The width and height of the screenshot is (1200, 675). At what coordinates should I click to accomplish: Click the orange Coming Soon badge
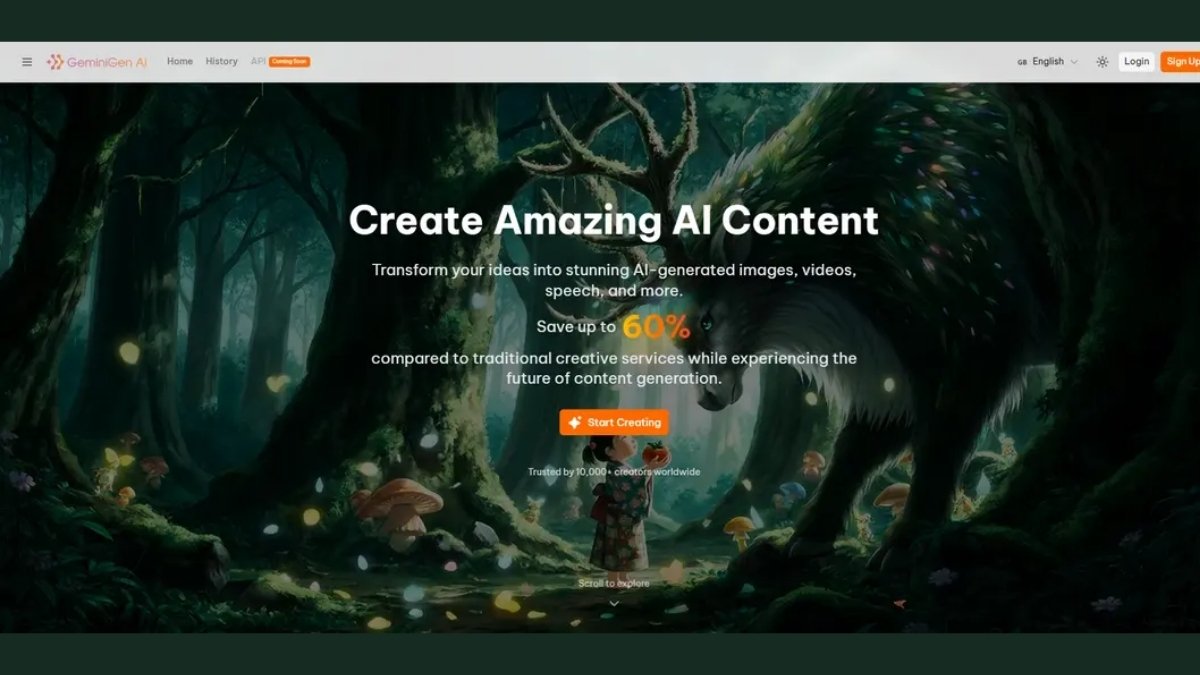[x=290, y=62]
